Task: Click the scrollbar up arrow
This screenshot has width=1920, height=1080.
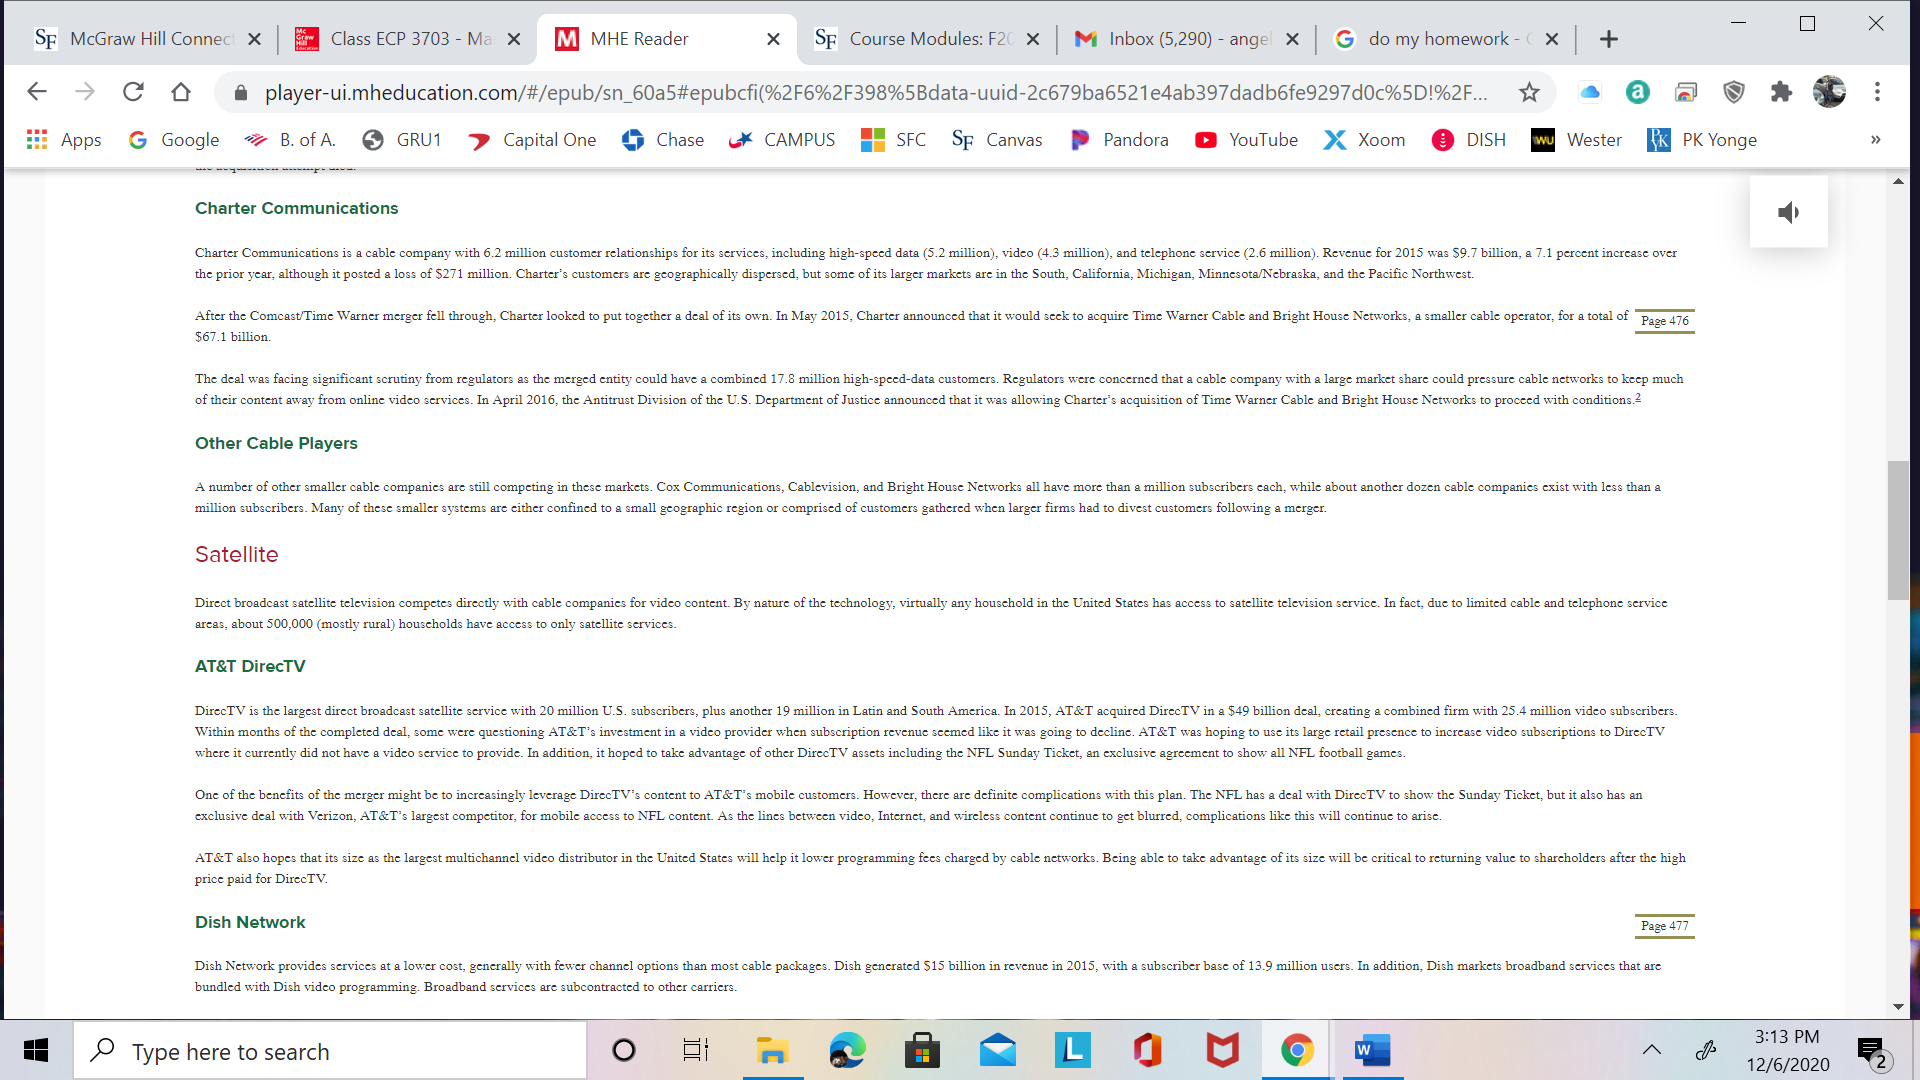Action: pyautogui.click(x=1898, y=182)
